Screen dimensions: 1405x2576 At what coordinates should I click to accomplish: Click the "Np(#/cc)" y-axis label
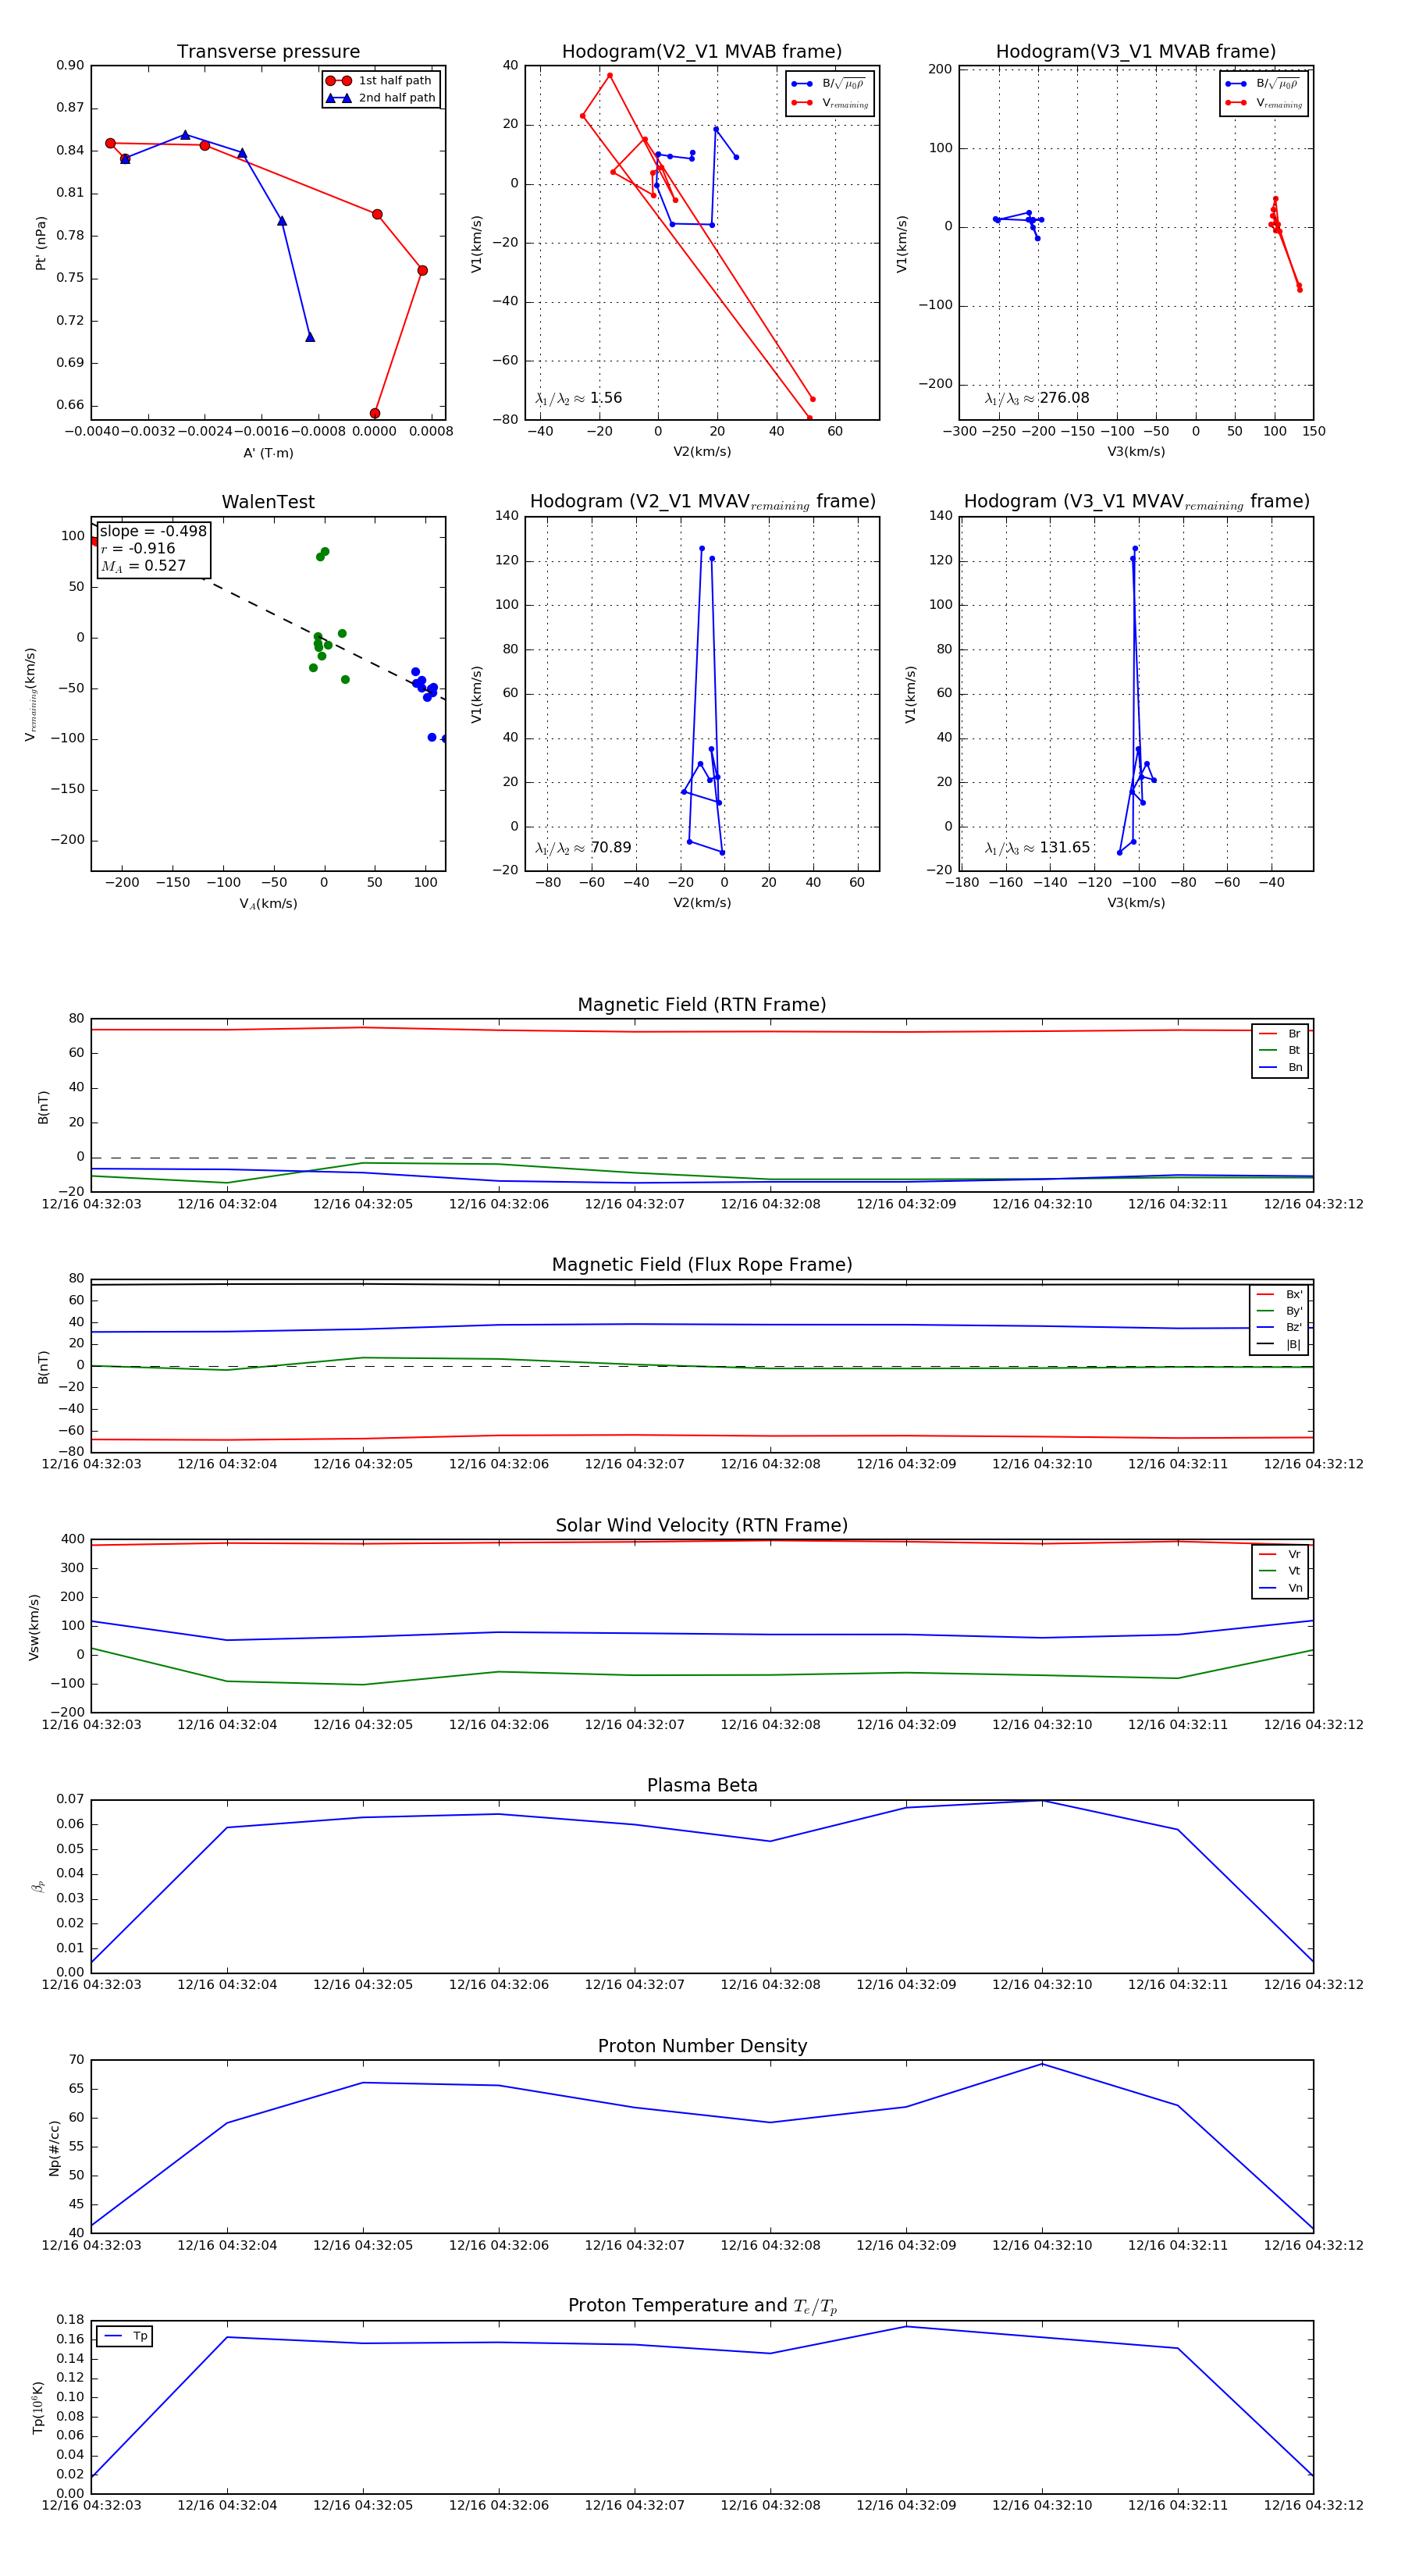54,2147
